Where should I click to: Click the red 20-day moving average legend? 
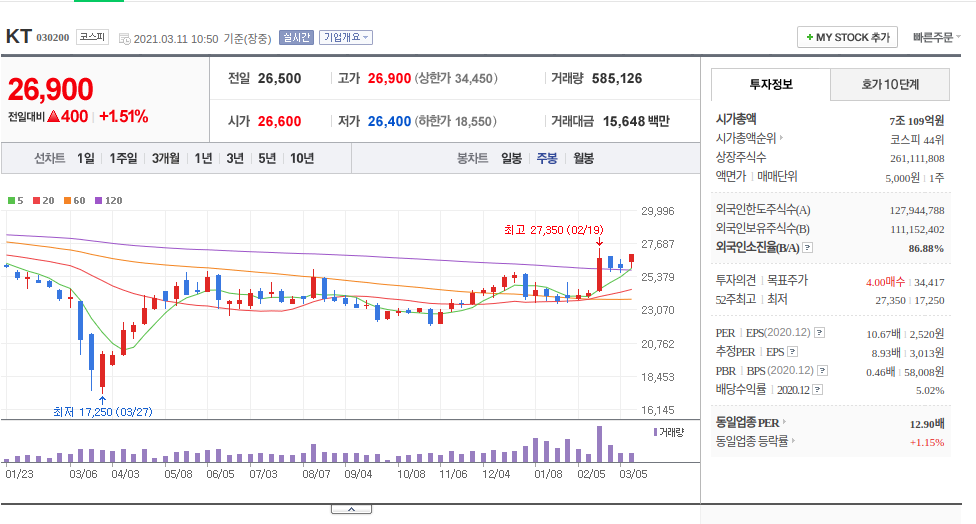44,200
